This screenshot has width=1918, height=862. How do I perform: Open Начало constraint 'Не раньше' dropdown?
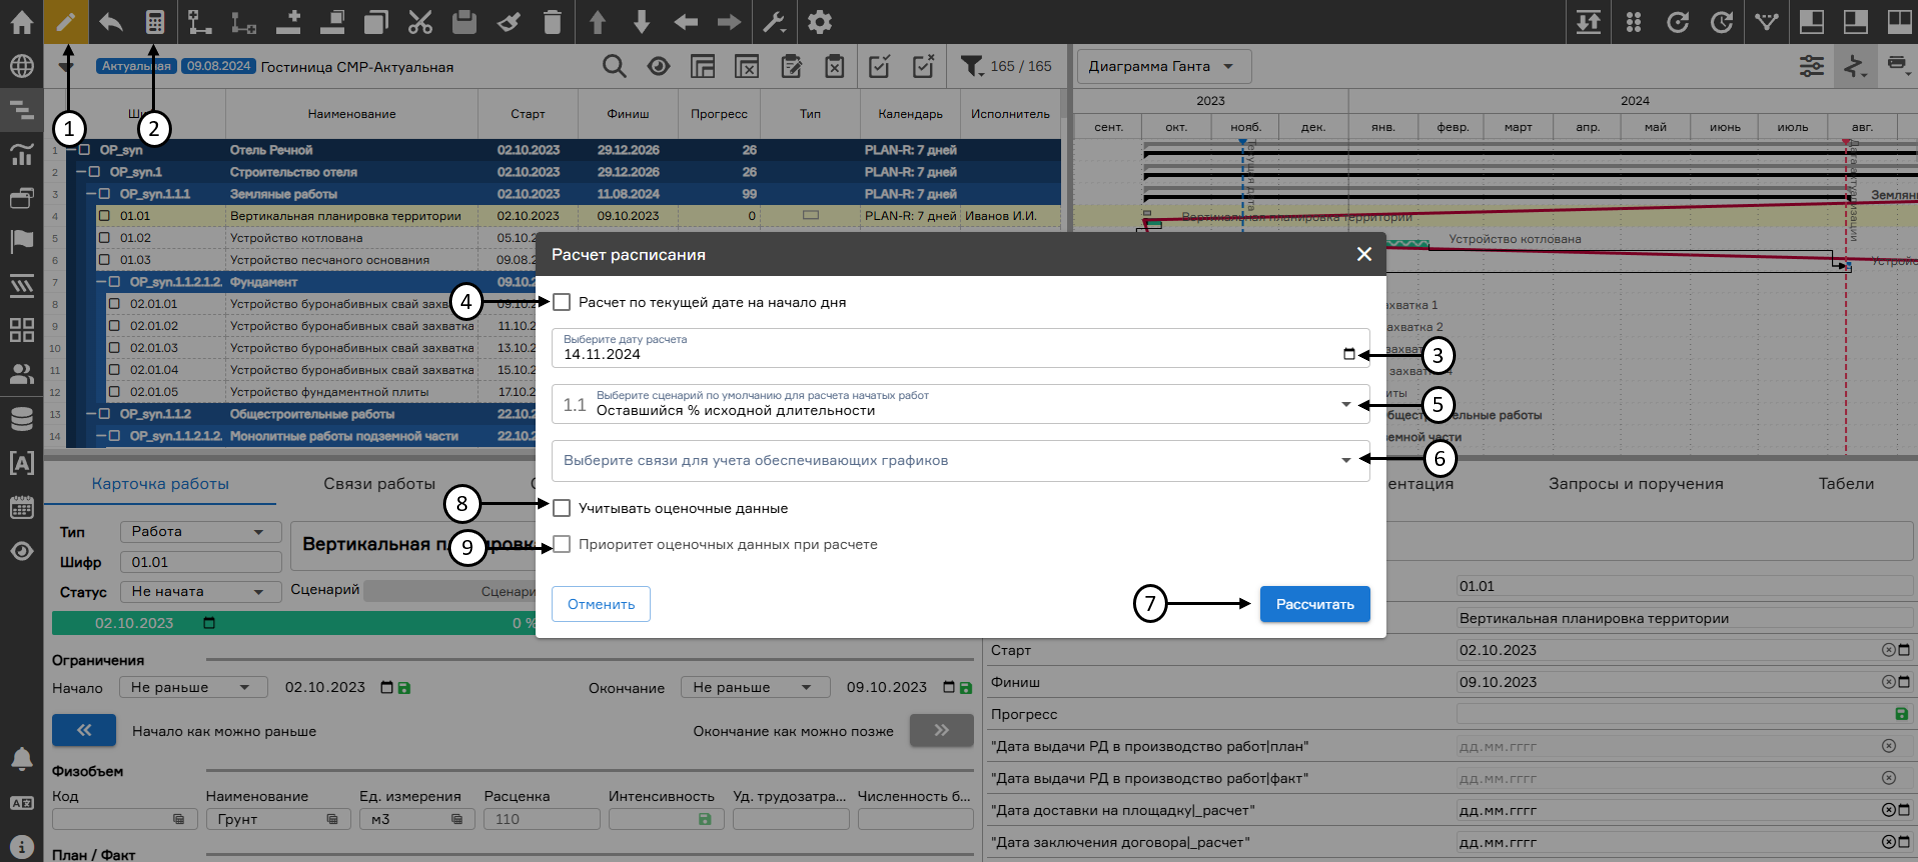coord(193,687)
